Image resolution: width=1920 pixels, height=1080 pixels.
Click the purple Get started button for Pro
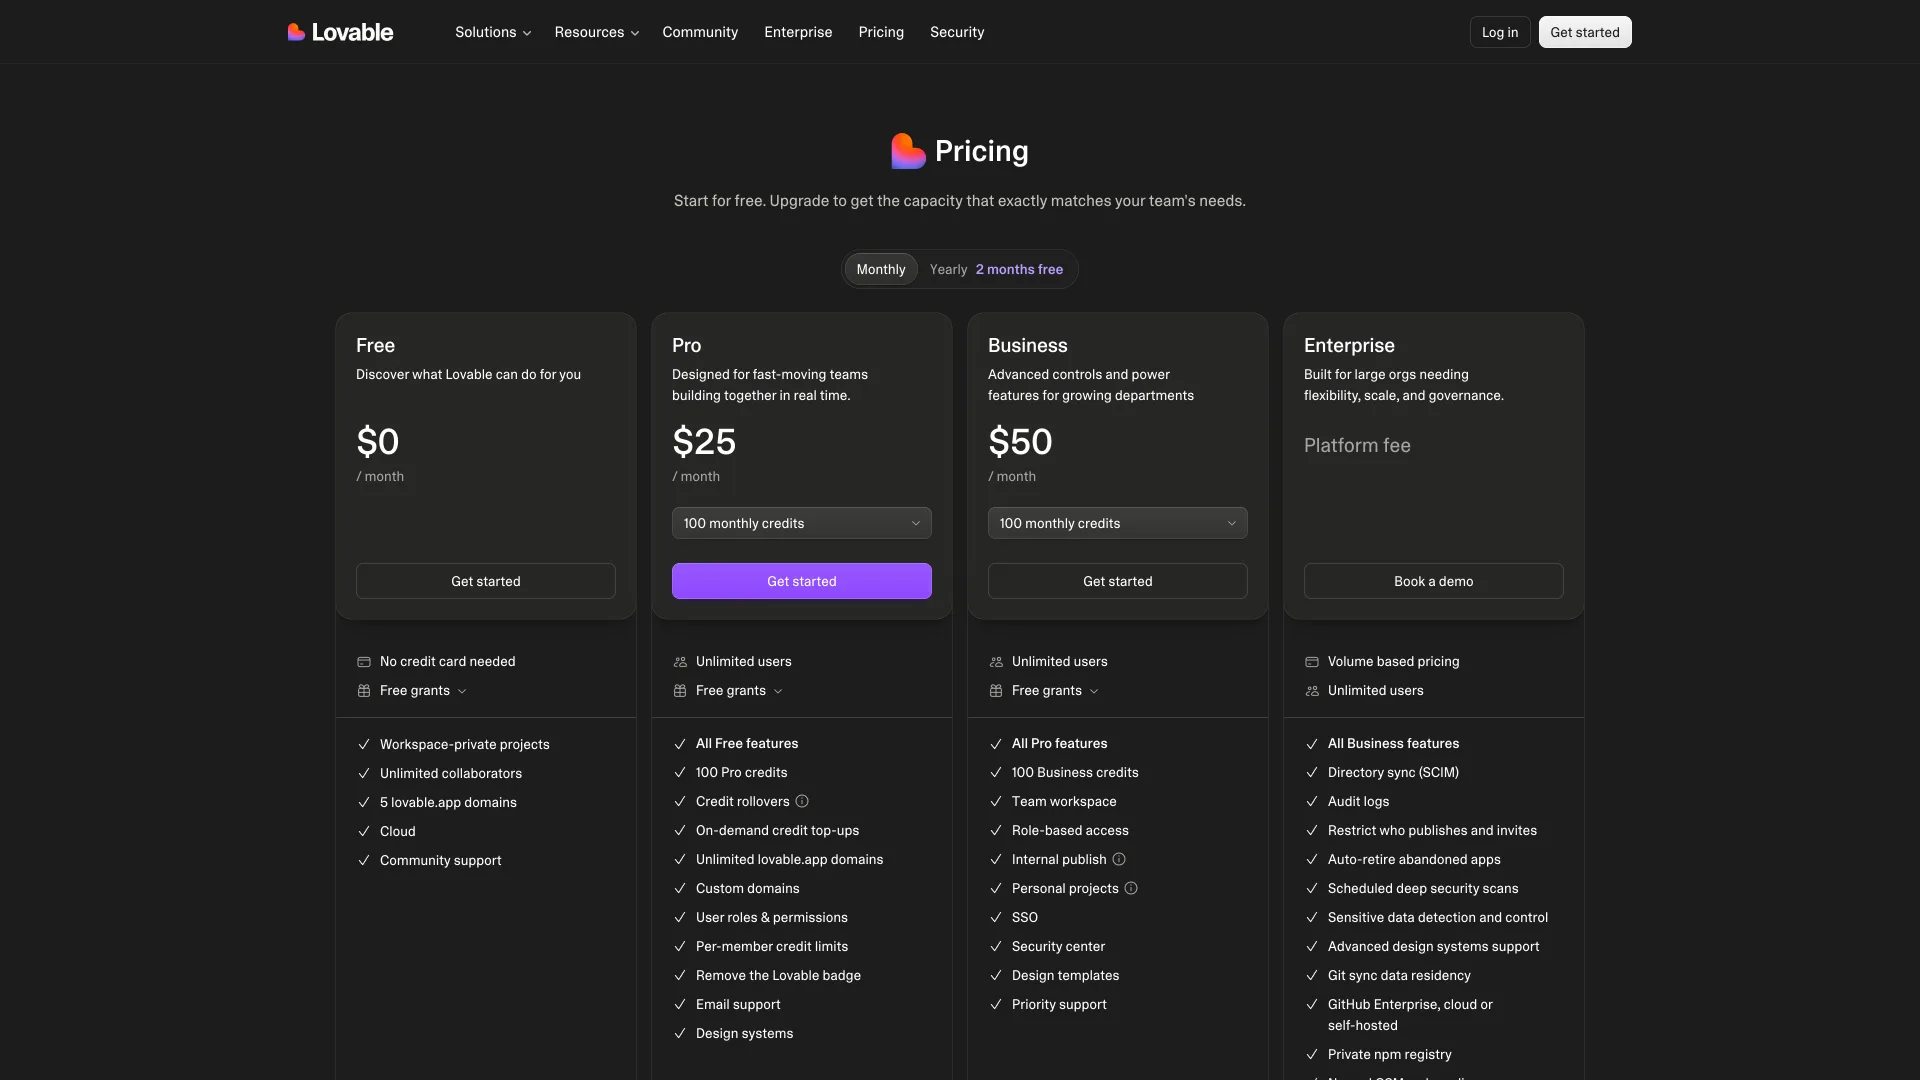tap(802, 581)
